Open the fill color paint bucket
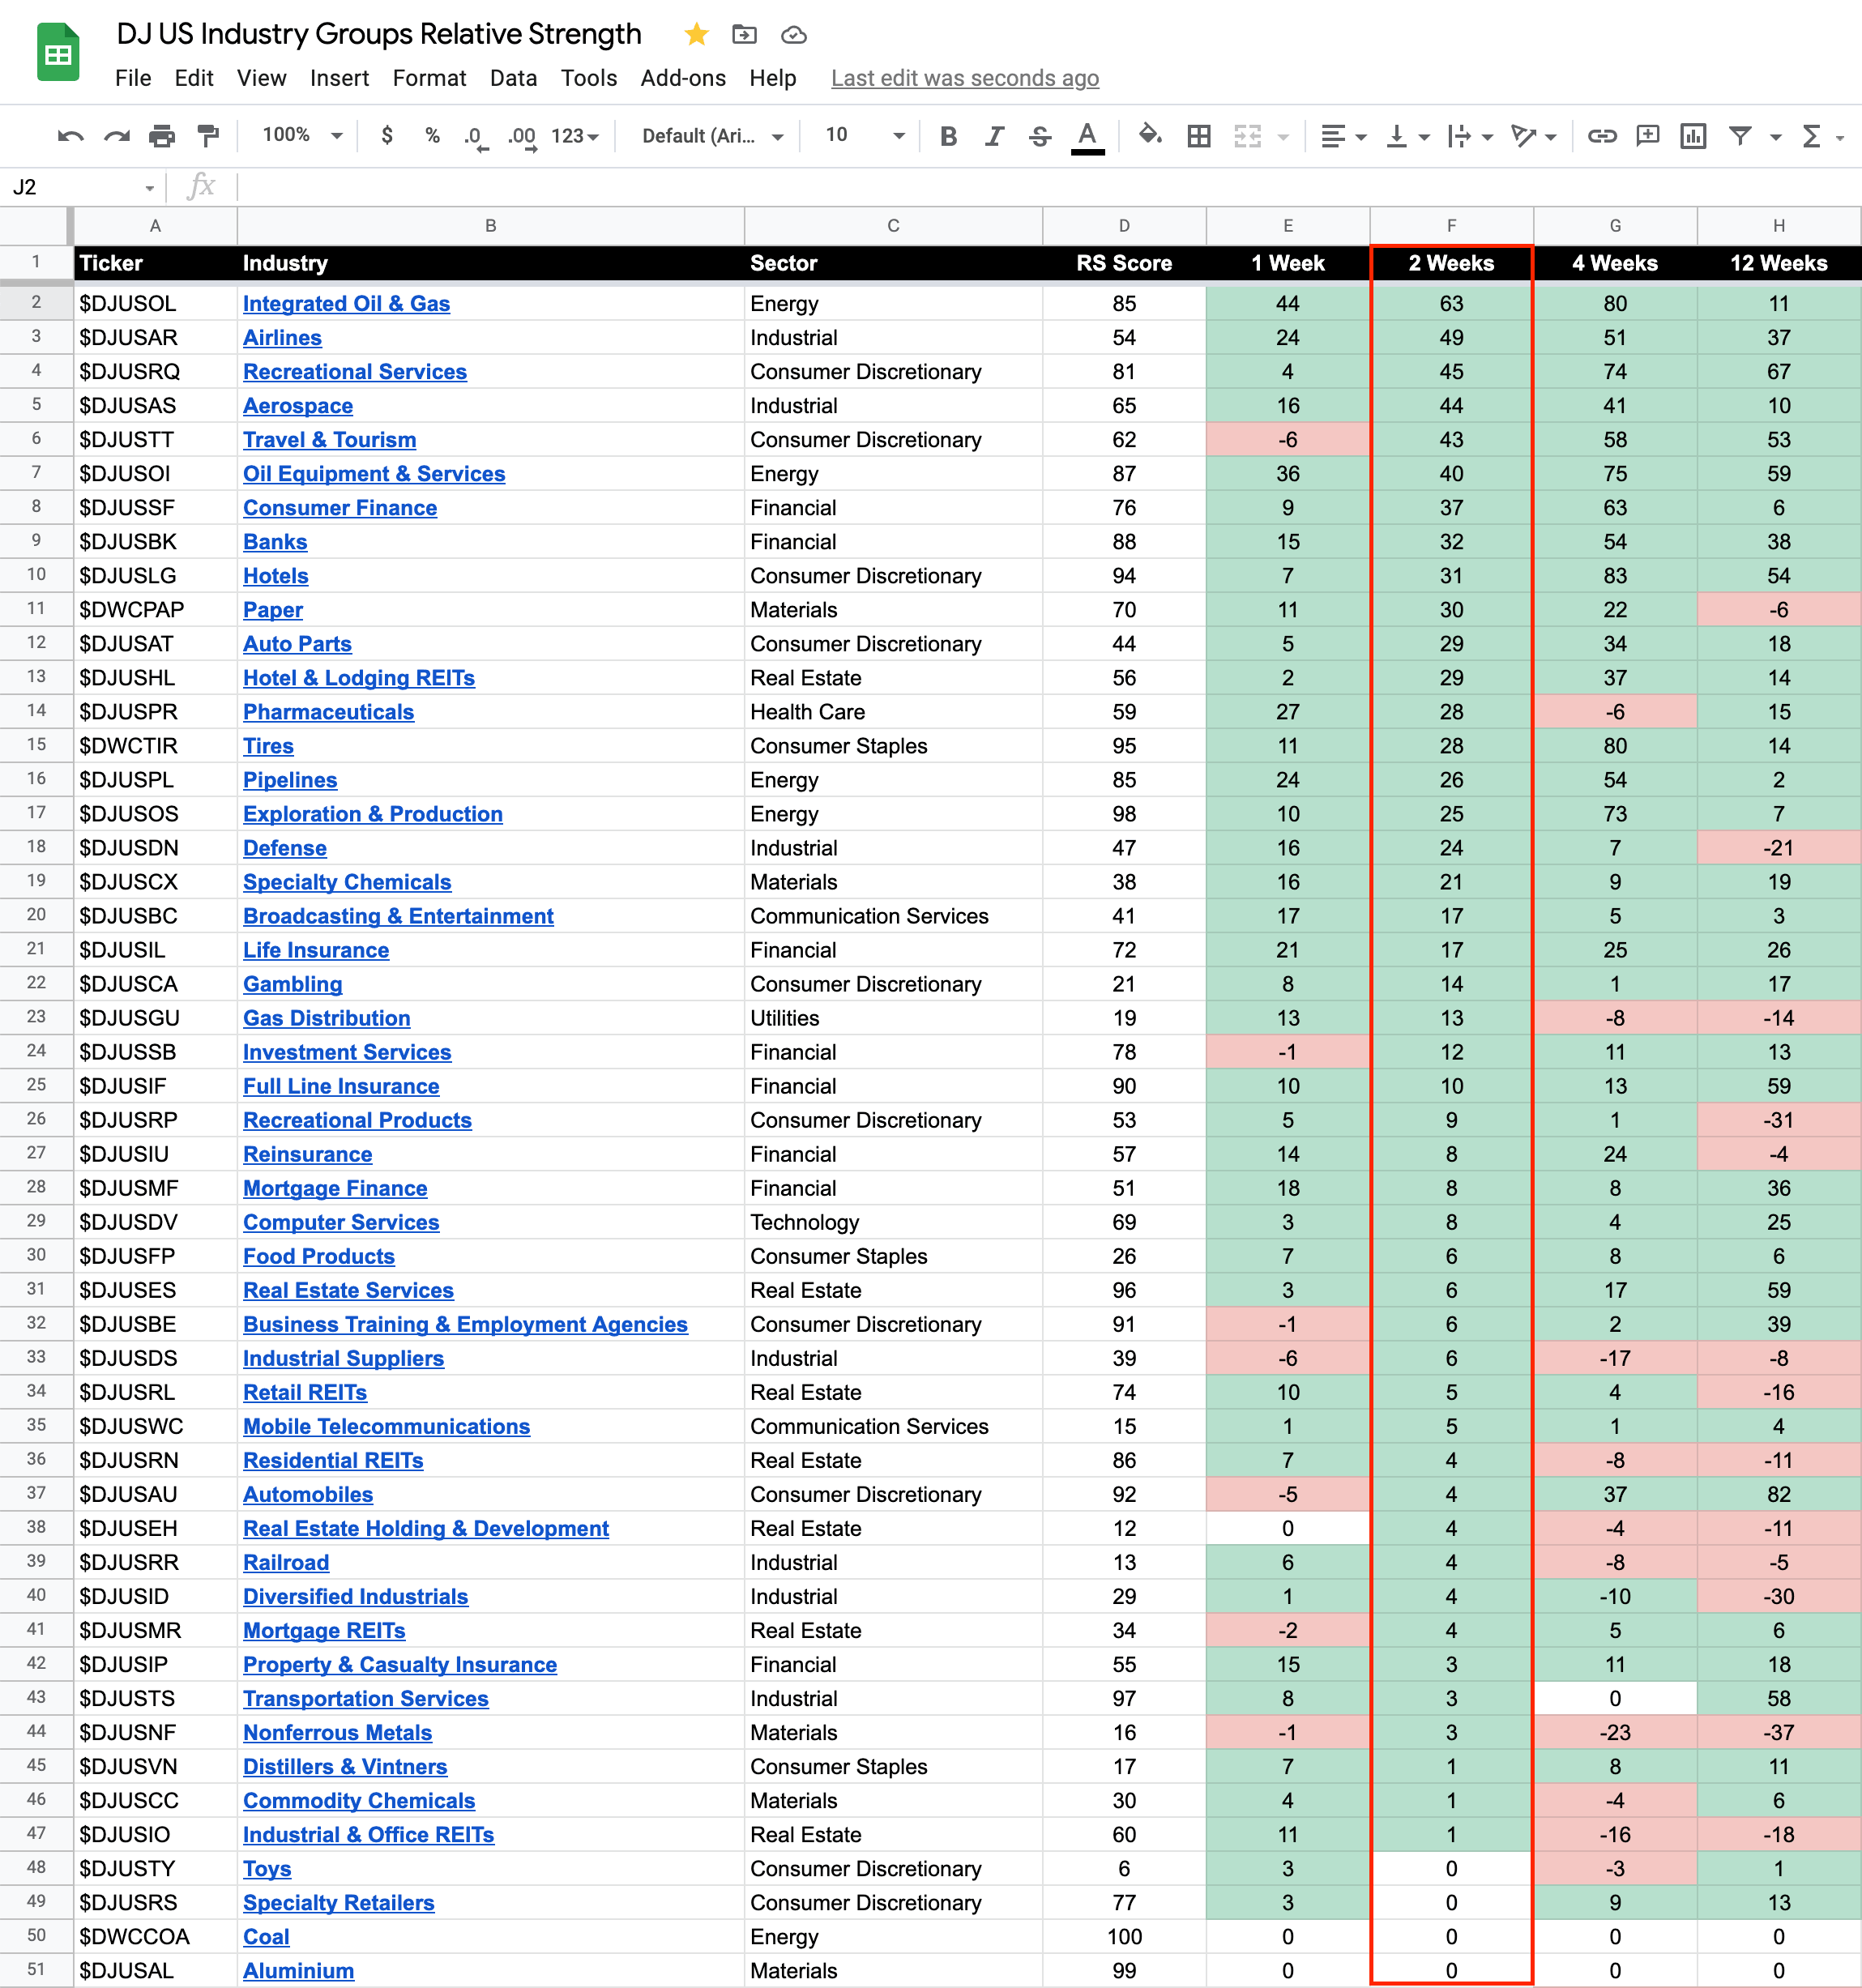This screenshot has width=1862, height=1988. click(1150, 135)
